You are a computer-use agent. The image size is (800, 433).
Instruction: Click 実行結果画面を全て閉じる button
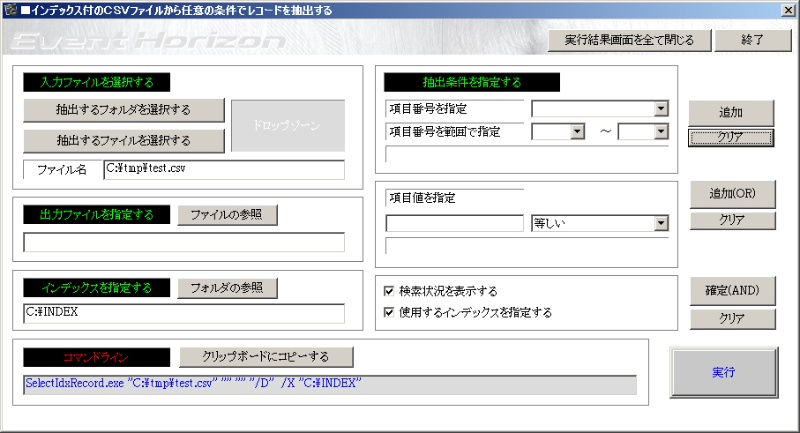(x=629, y=40)
